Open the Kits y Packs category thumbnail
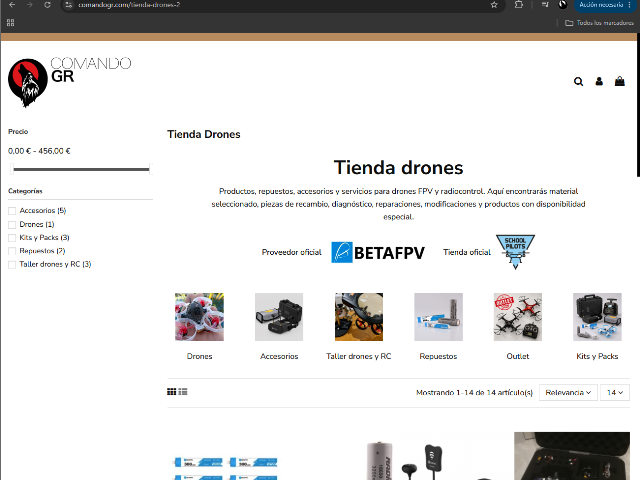 tap(597, 317)
